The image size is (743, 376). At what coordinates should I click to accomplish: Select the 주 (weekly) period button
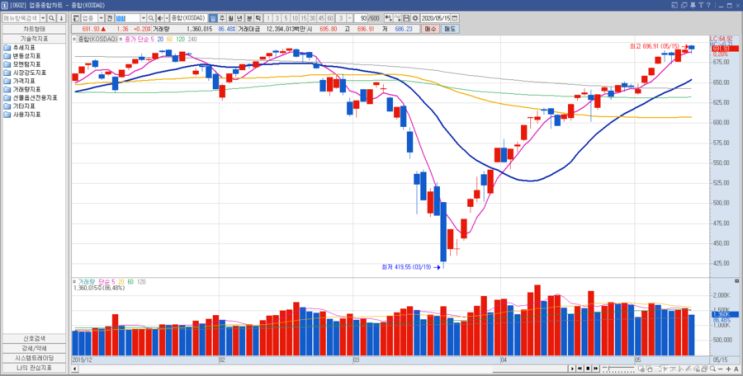(x=222, y=18)
